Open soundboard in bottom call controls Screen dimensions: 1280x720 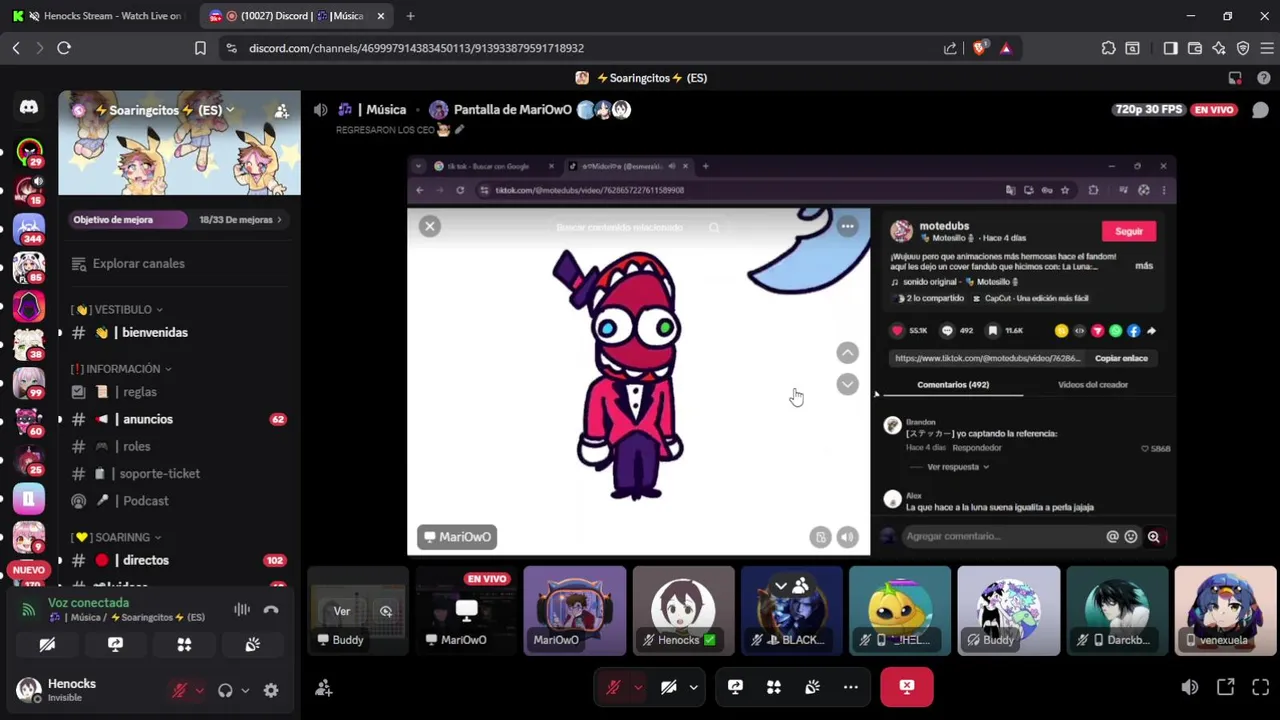[x=812, y=687]
